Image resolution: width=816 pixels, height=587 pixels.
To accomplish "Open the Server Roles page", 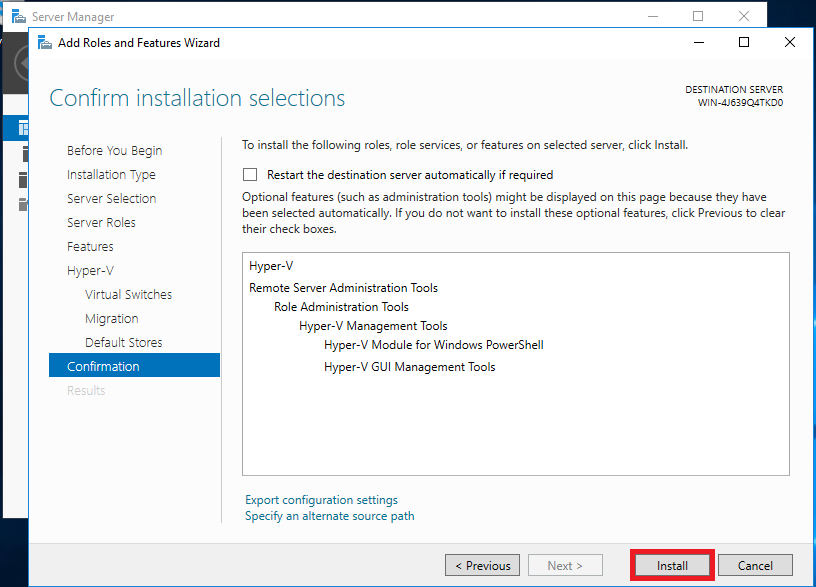I will (101, 223).
